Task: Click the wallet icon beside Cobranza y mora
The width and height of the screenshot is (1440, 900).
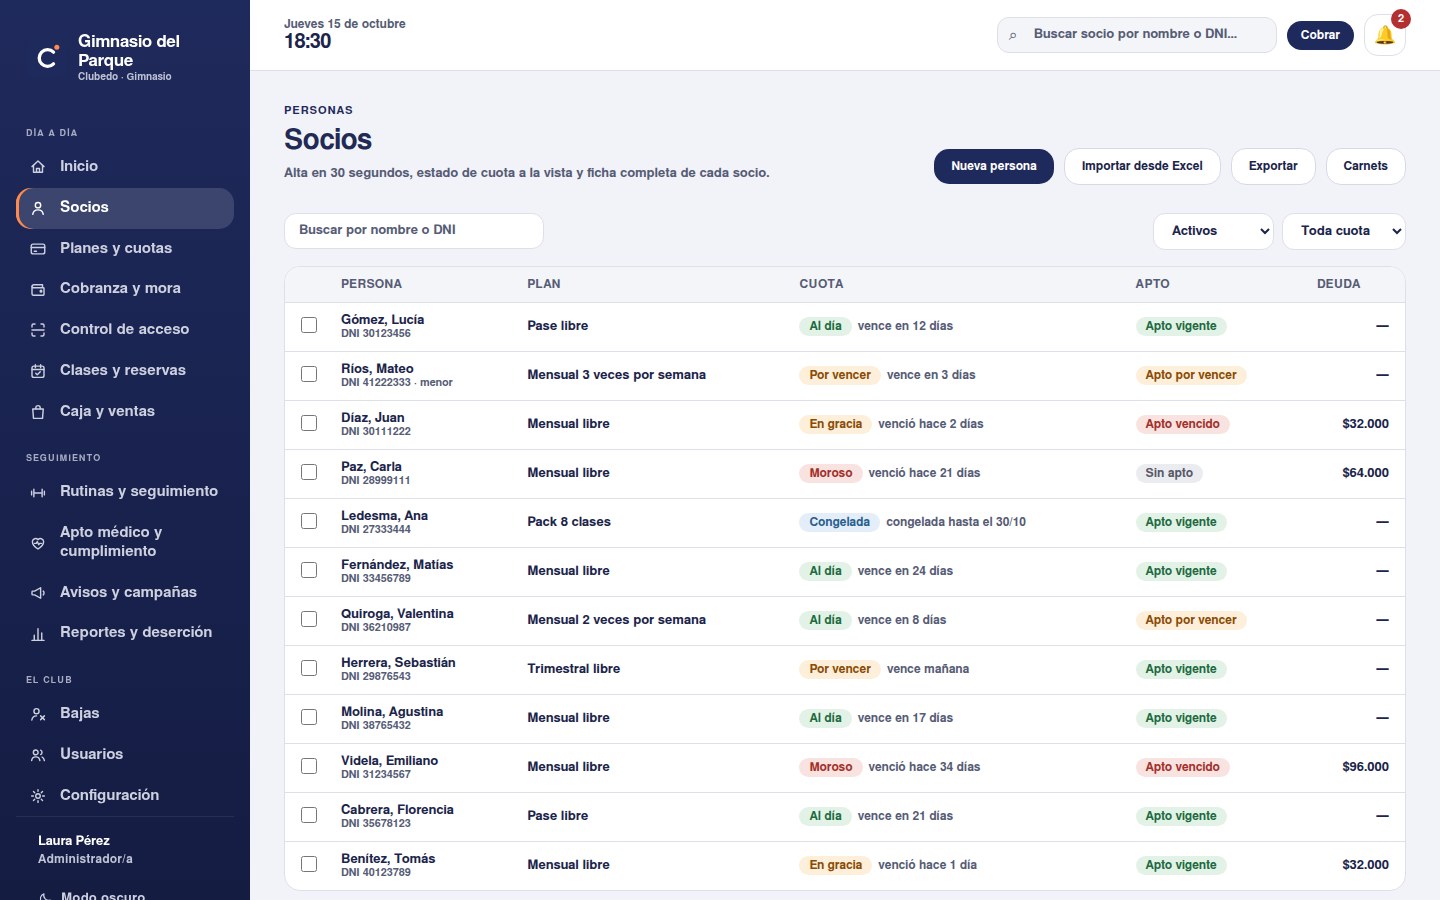Action: click(x=38, y=289)
